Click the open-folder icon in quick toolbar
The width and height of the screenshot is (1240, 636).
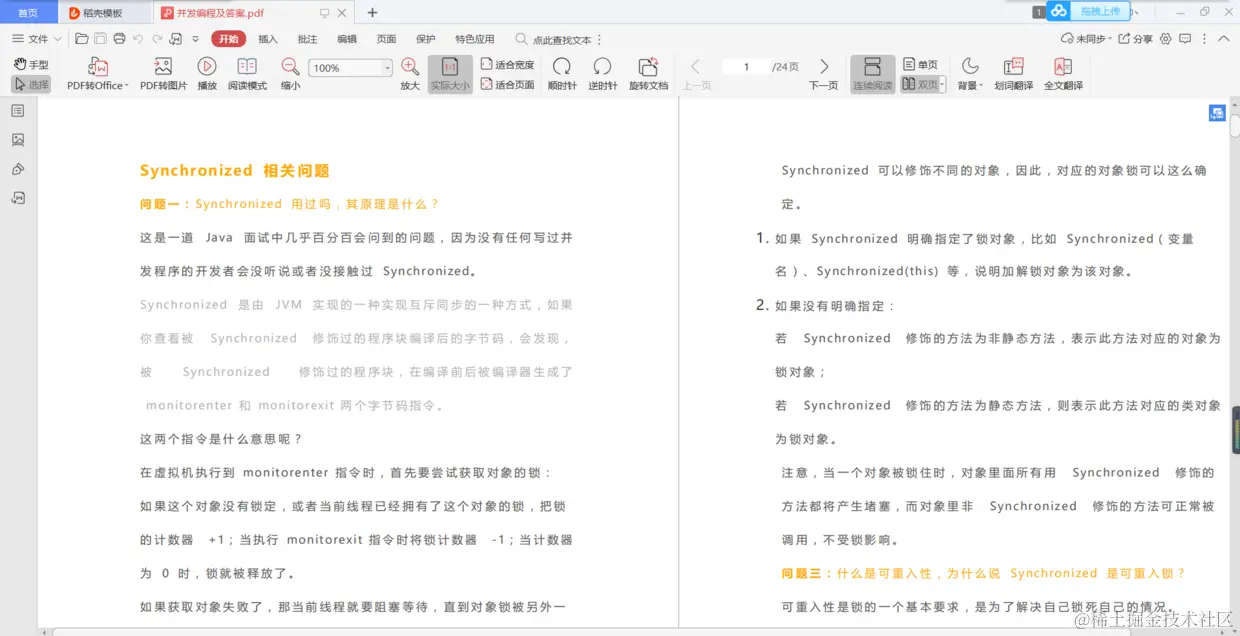[82, 39]
